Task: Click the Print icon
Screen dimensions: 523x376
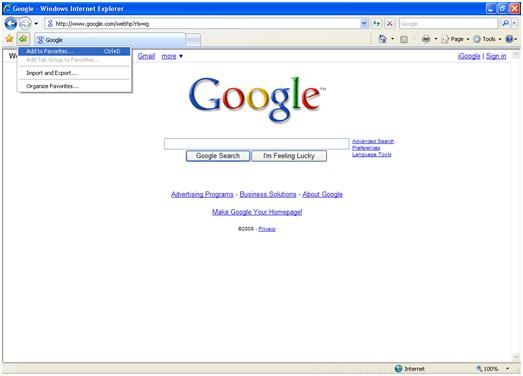Action: [x=426, y=39]
